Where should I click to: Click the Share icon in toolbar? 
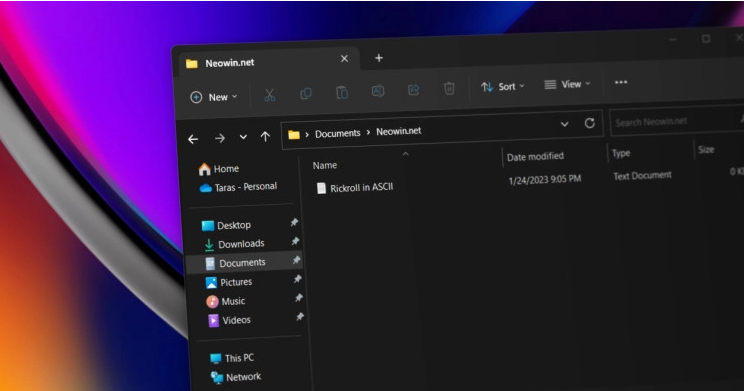(414, 89)
